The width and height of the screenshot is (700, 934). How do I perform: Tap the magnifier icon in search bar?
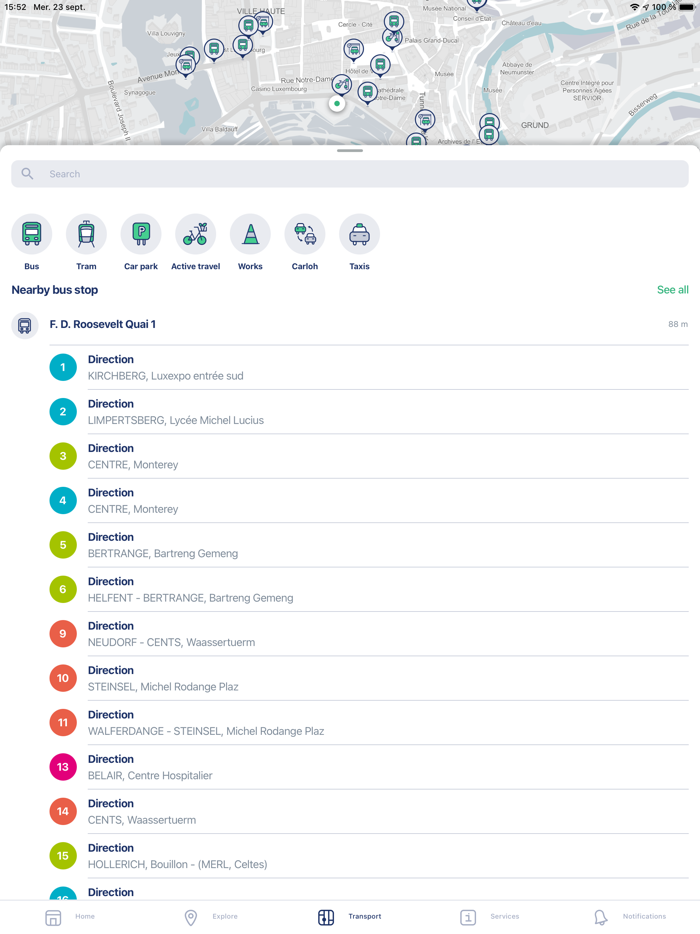(27, 173)
